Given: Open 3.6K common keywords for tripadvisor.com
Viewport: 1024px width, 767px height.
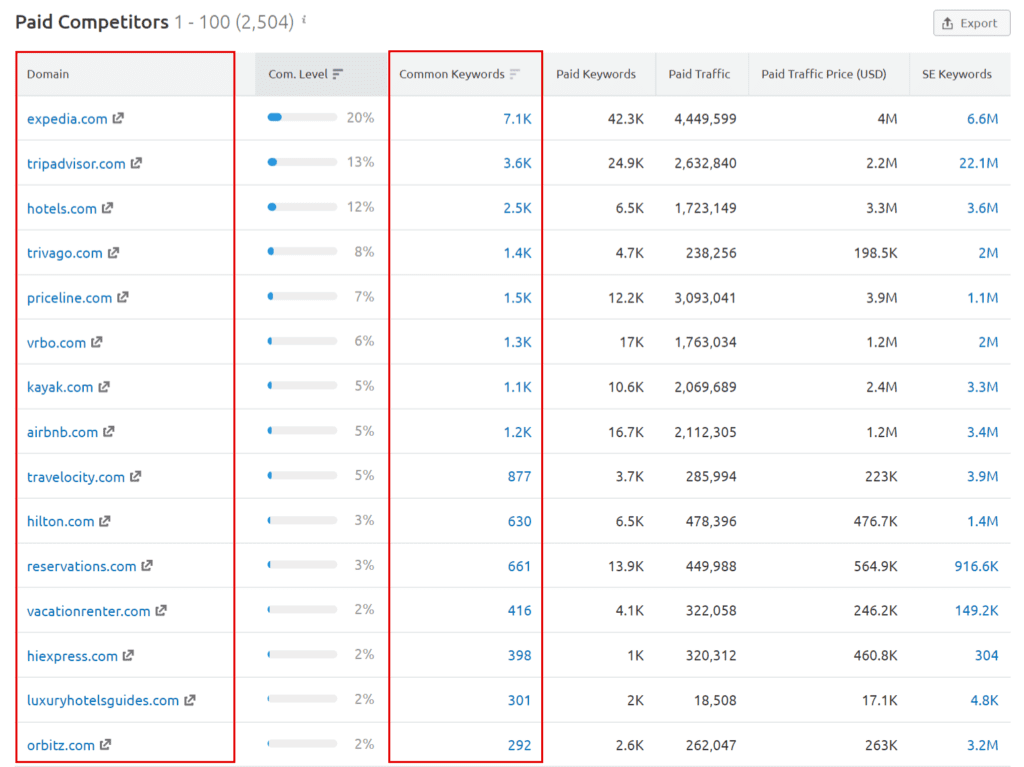Looking at the screenshot, I should (x=517, y=163).
